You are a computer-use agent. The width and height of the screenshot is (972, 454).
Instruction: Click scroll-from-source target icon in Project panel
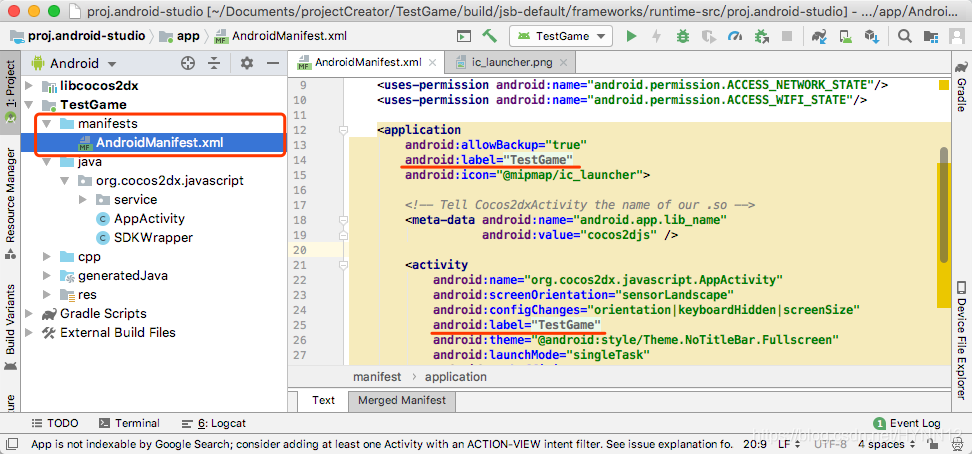(188, 63)
